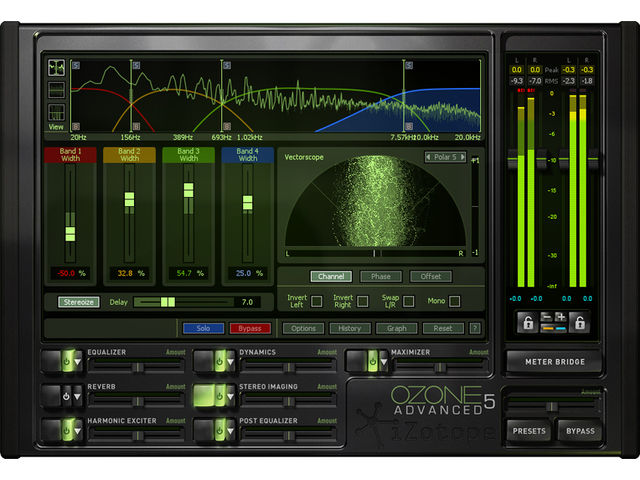Open the History menu

point(350,328)
